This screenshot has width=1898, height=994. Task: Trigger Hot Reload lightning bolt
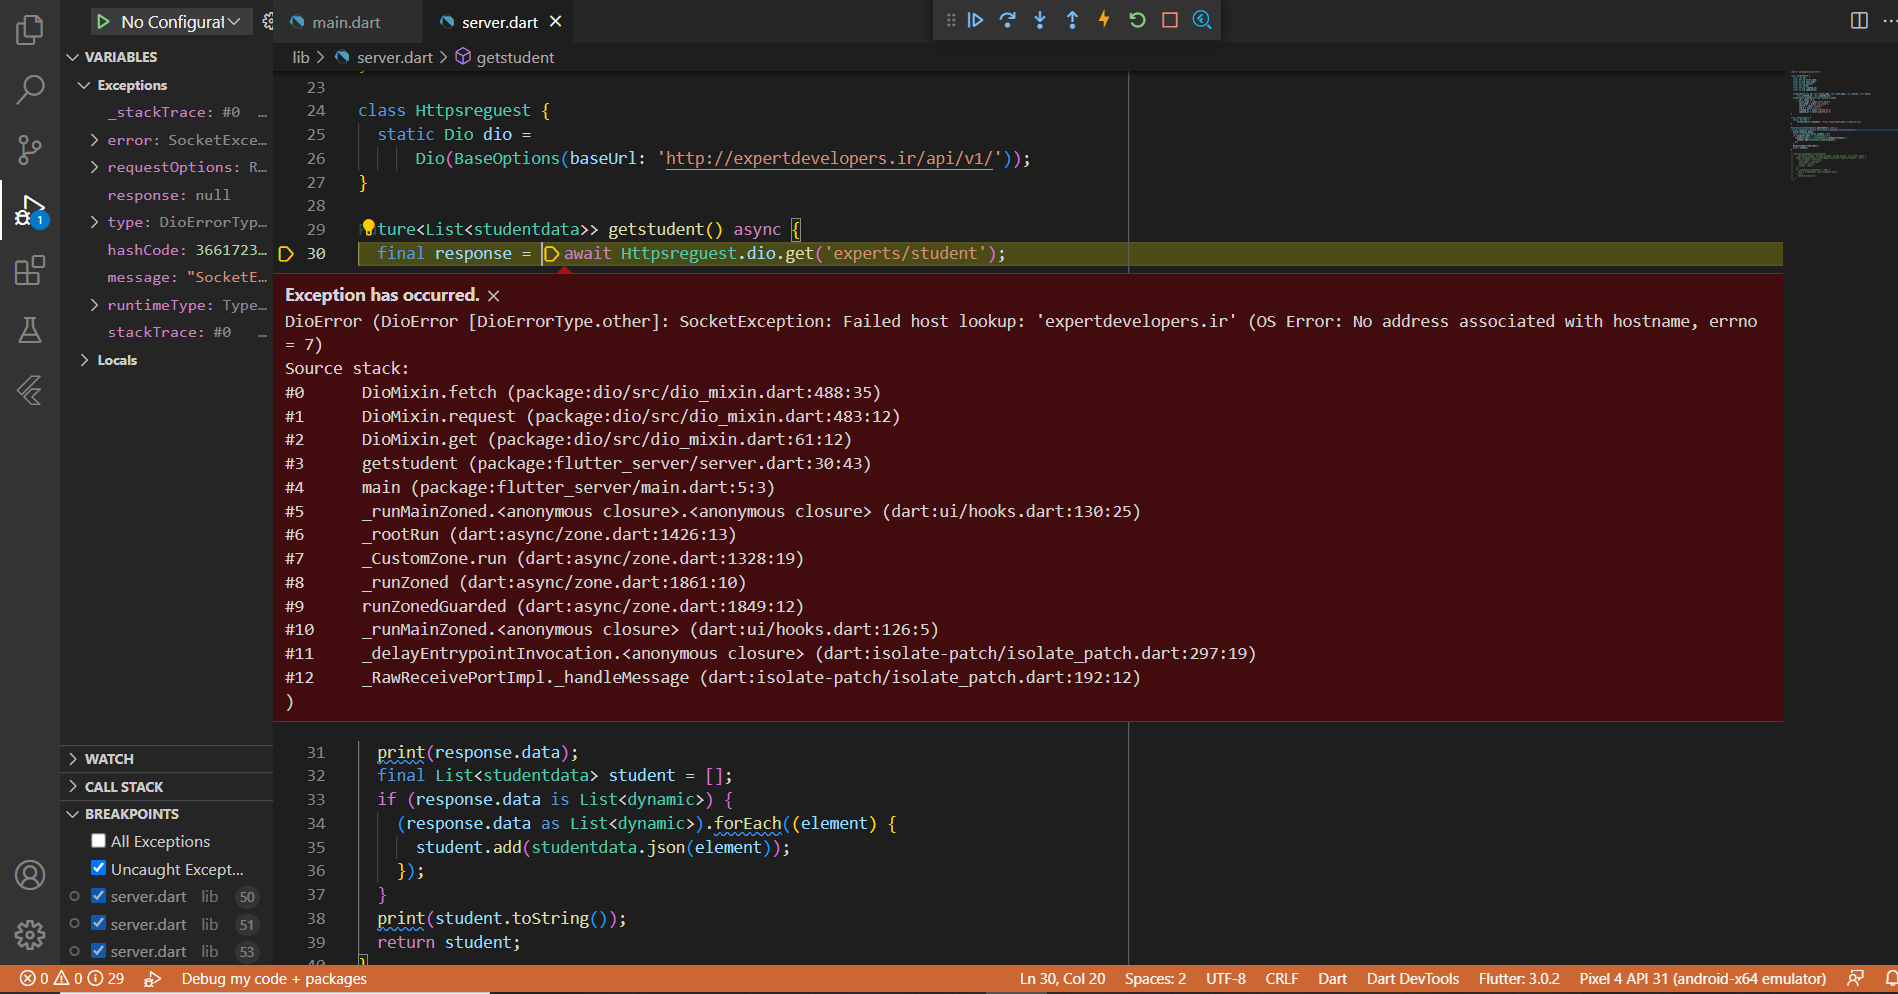click(x=1104, y=20)
